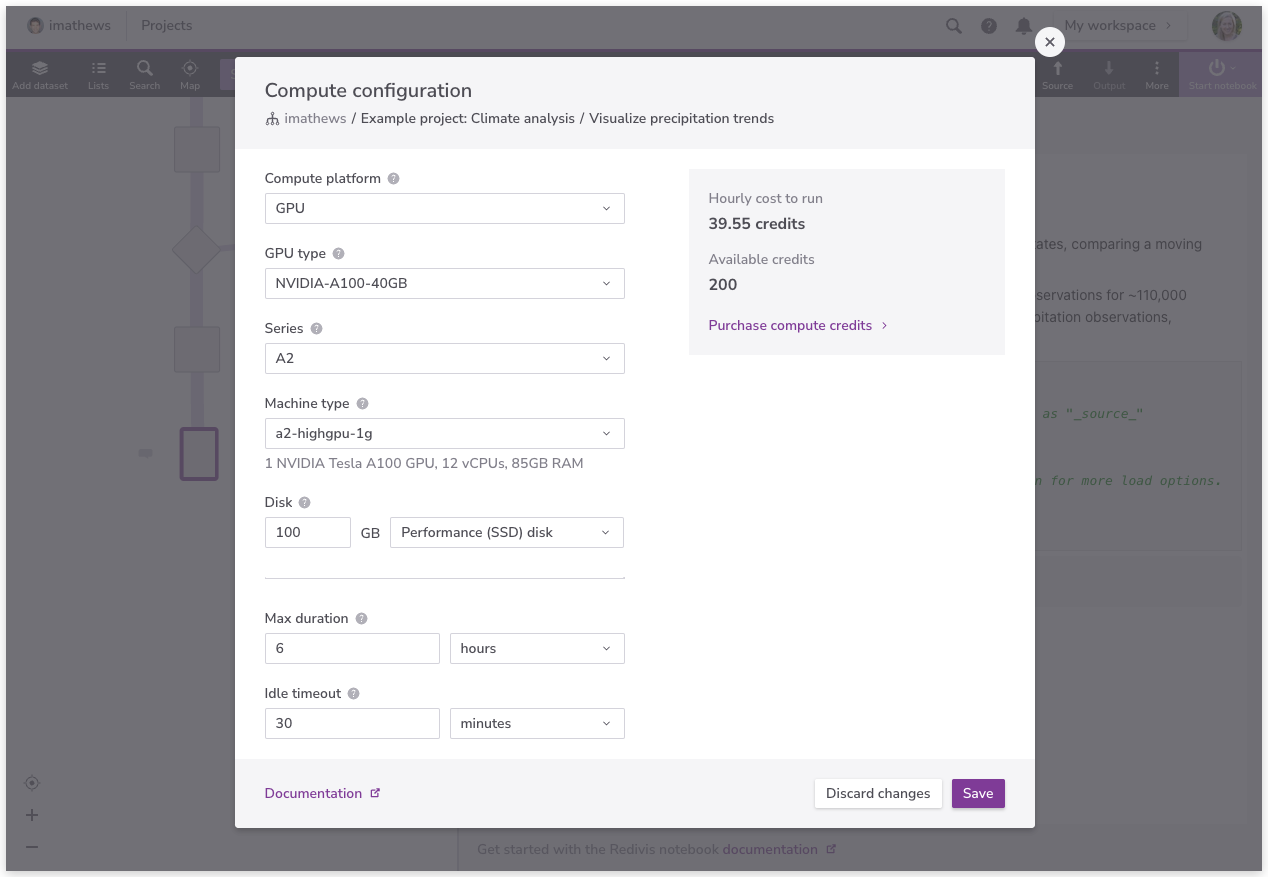The width and height of the screenshot is (1268, 877).
Task: Click help icon next to Idle timeout
Action: (353, 694)
